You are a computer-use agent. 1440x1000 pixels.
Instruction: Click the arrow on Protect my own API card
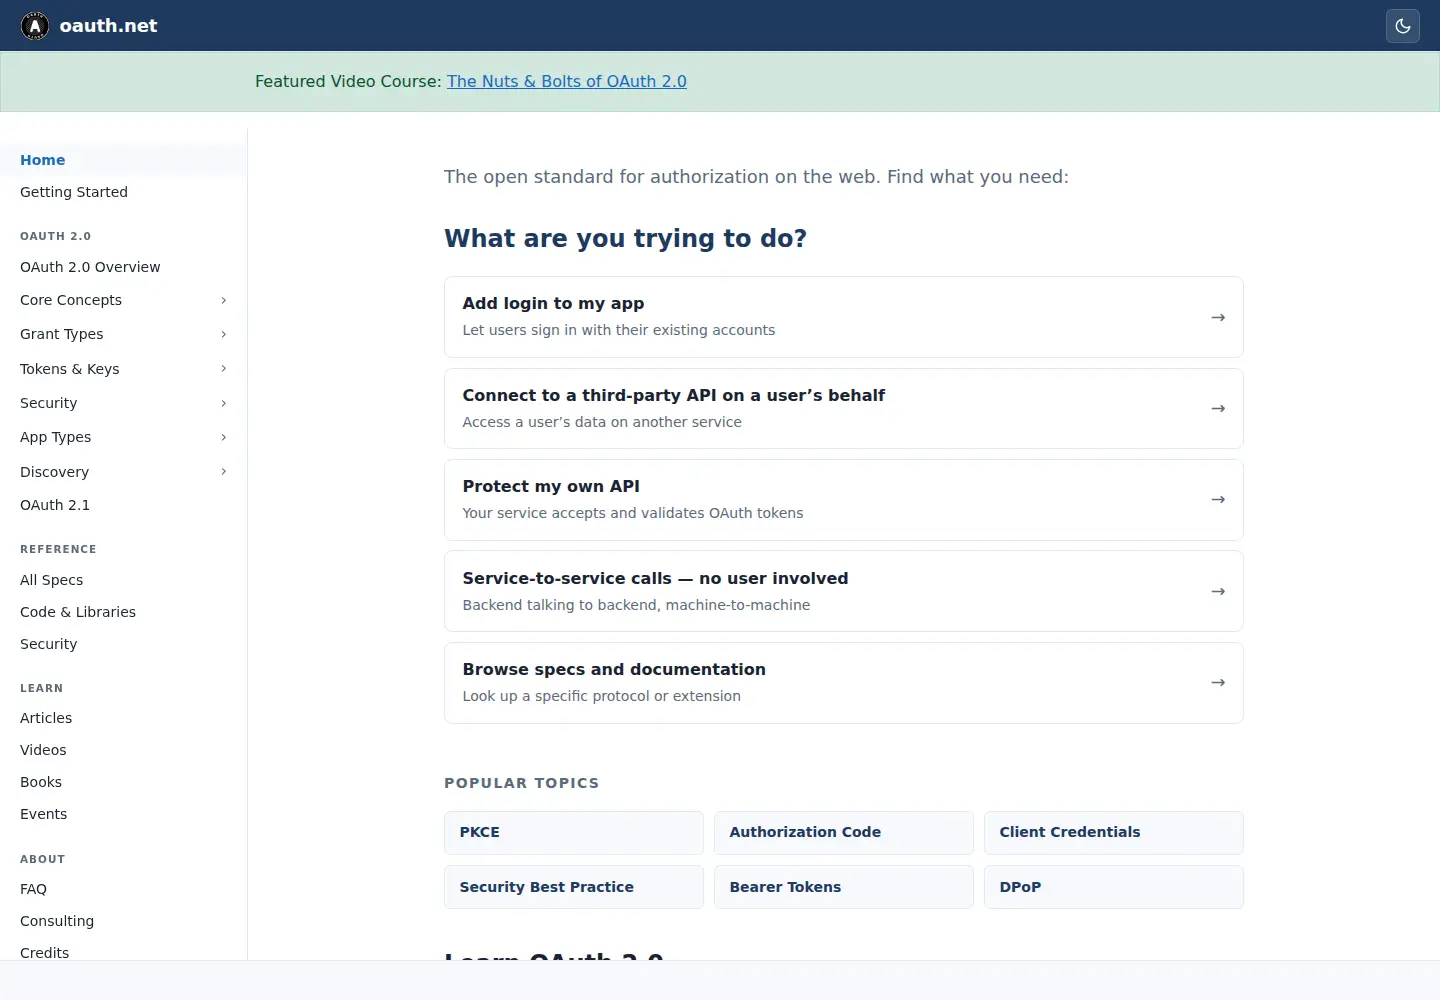coord(1218,499)
